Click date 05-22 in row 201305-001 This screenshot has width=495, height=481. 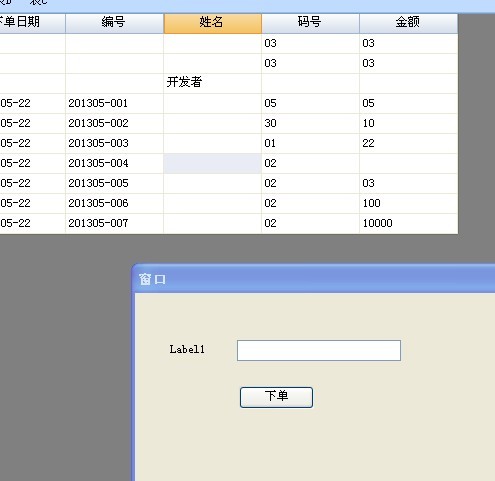click(32, 103)
